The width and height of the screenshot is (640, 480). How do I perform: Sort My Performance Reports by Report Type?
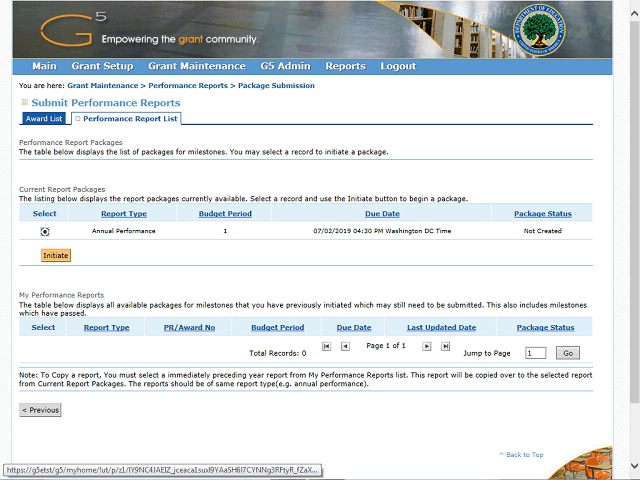pos(107,327)
